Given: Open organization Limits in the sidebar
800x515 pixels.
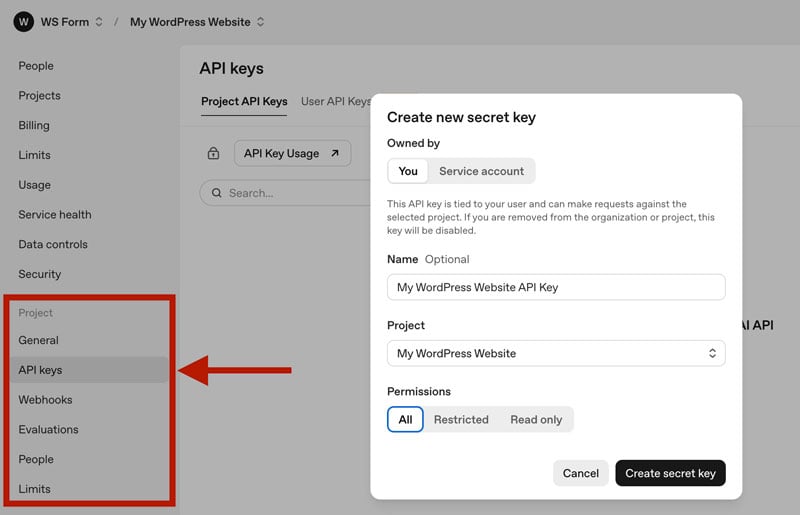Looking at the screenshot, I should [34, 155].
